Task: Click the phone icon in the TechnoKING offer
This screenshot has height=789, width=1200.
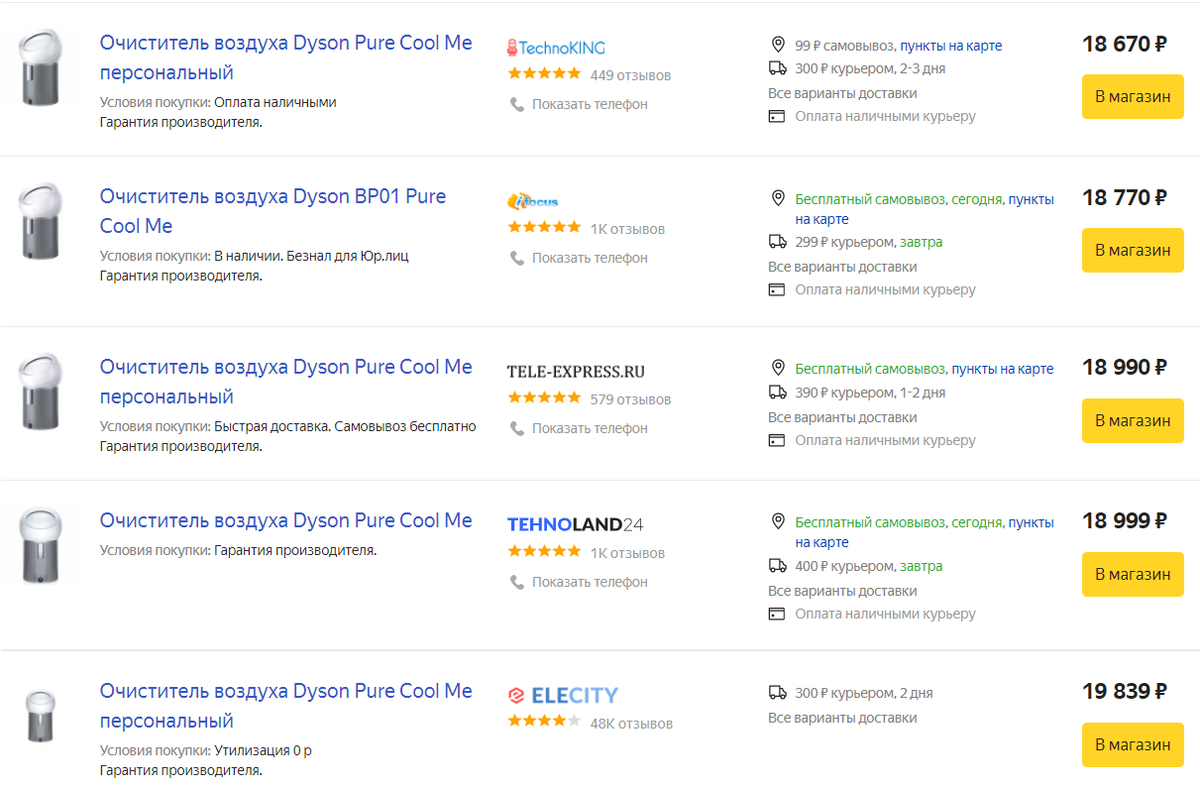Action: point(517,104)
